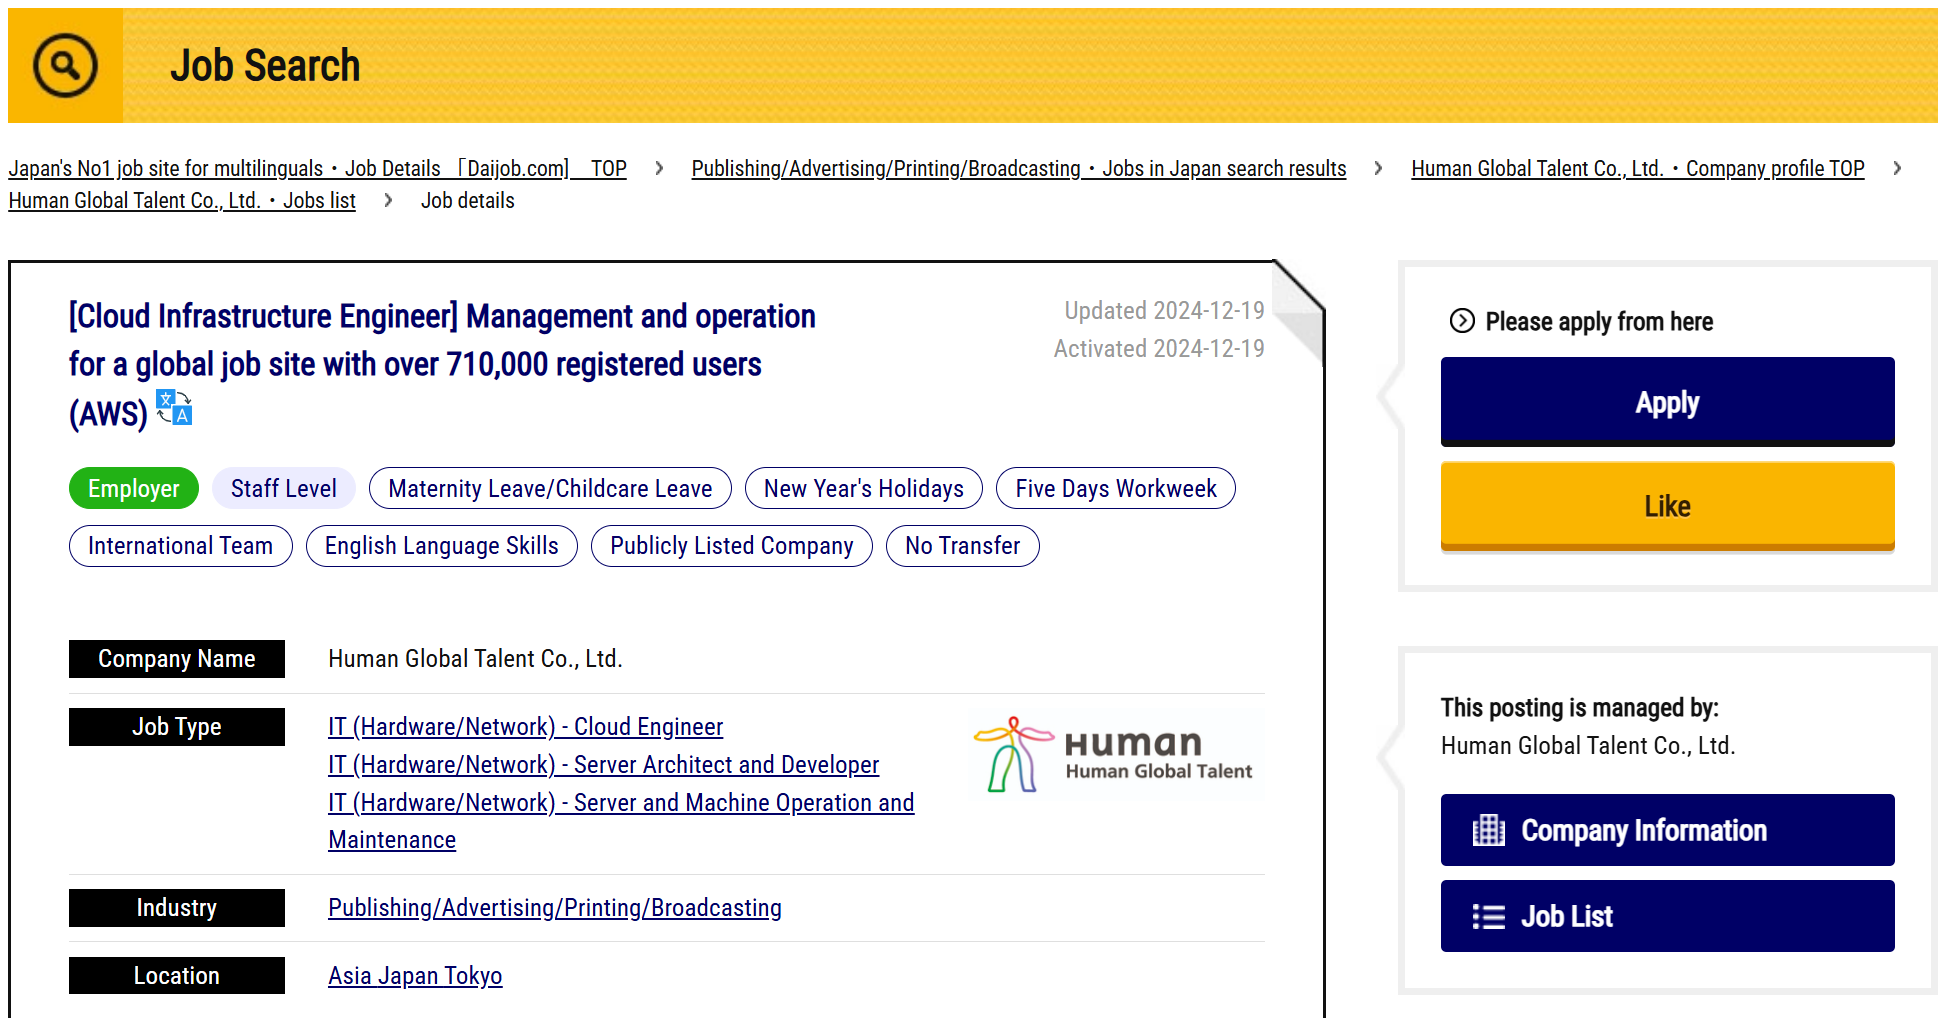Screen dimensions: 1950x1018
Task: Click the 'Activated 2024-12-19' text
Action: (1159, 349)
